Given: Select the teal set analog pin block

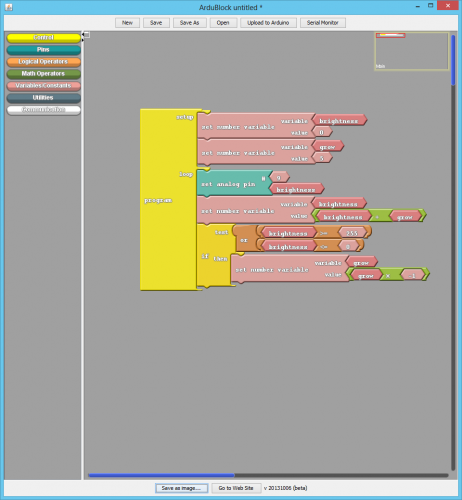Looking at the screenshot, I should point(233,183).
